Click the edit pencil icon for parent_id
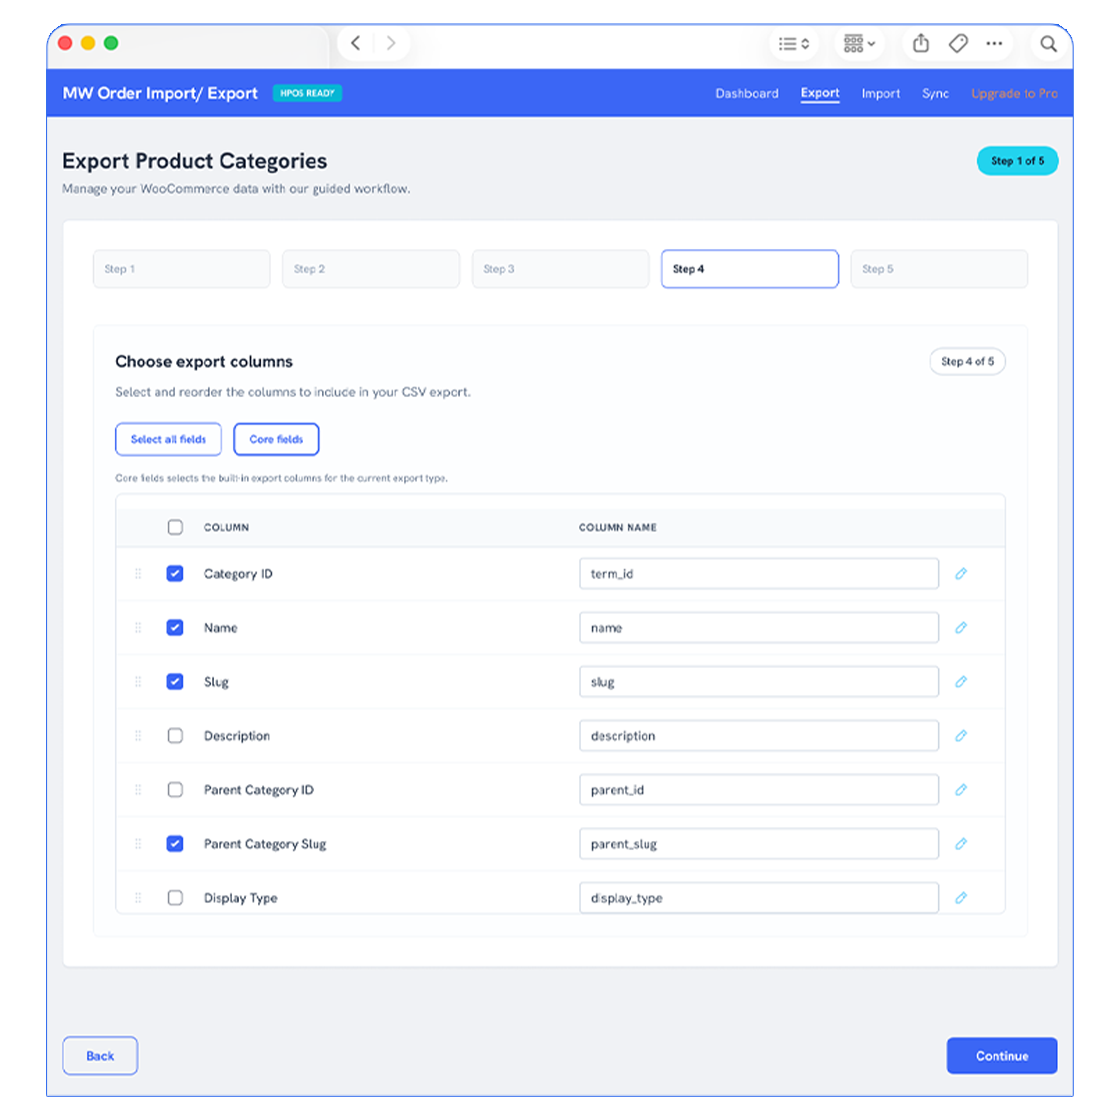 pyautogui.click(x=961, y=789)
